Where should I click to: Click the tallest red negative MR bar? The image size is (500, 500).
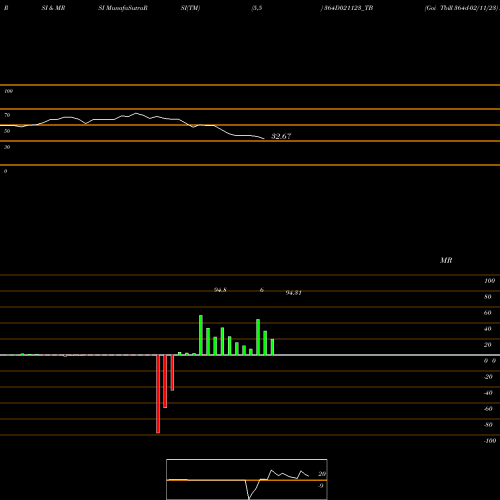pos(158,394)
